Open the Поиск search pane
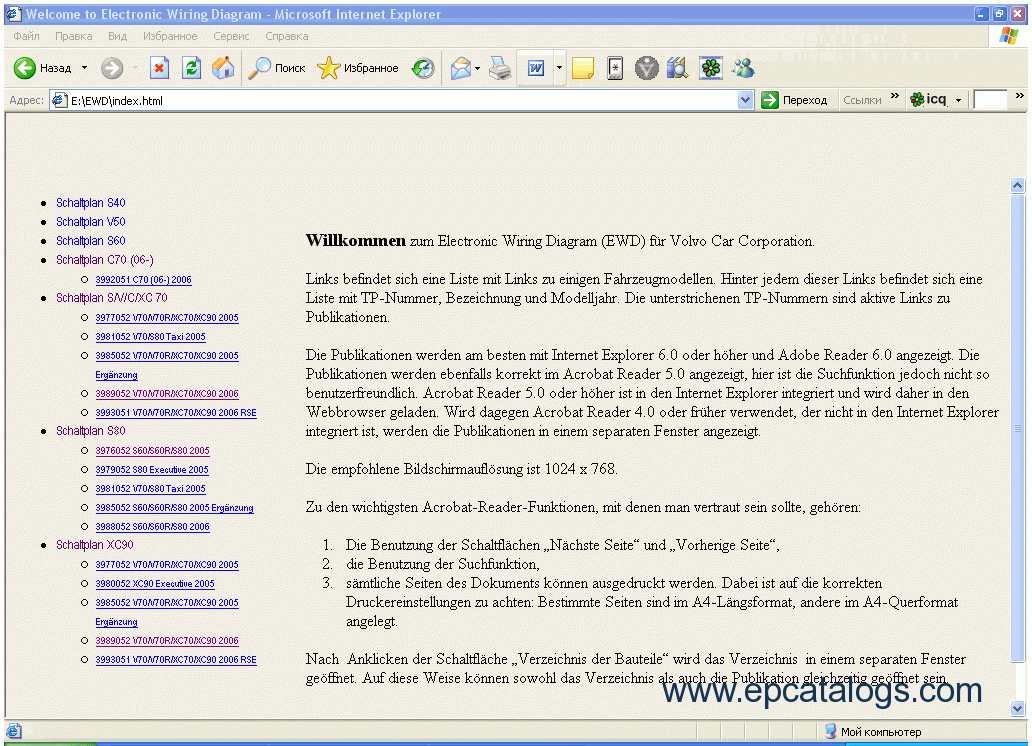1032x746 pixels. point(277,68)
